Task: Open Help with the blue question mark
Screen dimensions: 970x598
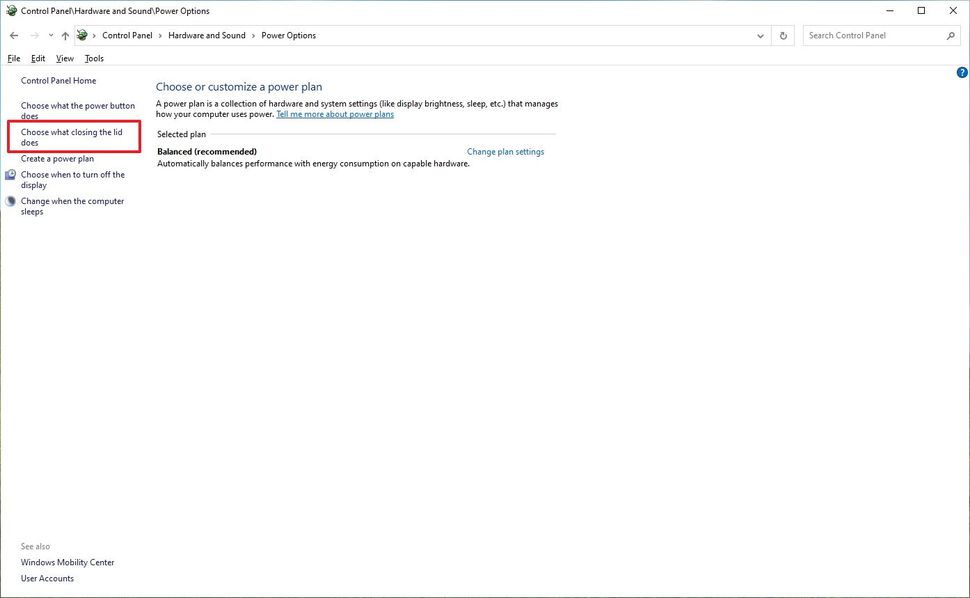Action: point(962,73)
